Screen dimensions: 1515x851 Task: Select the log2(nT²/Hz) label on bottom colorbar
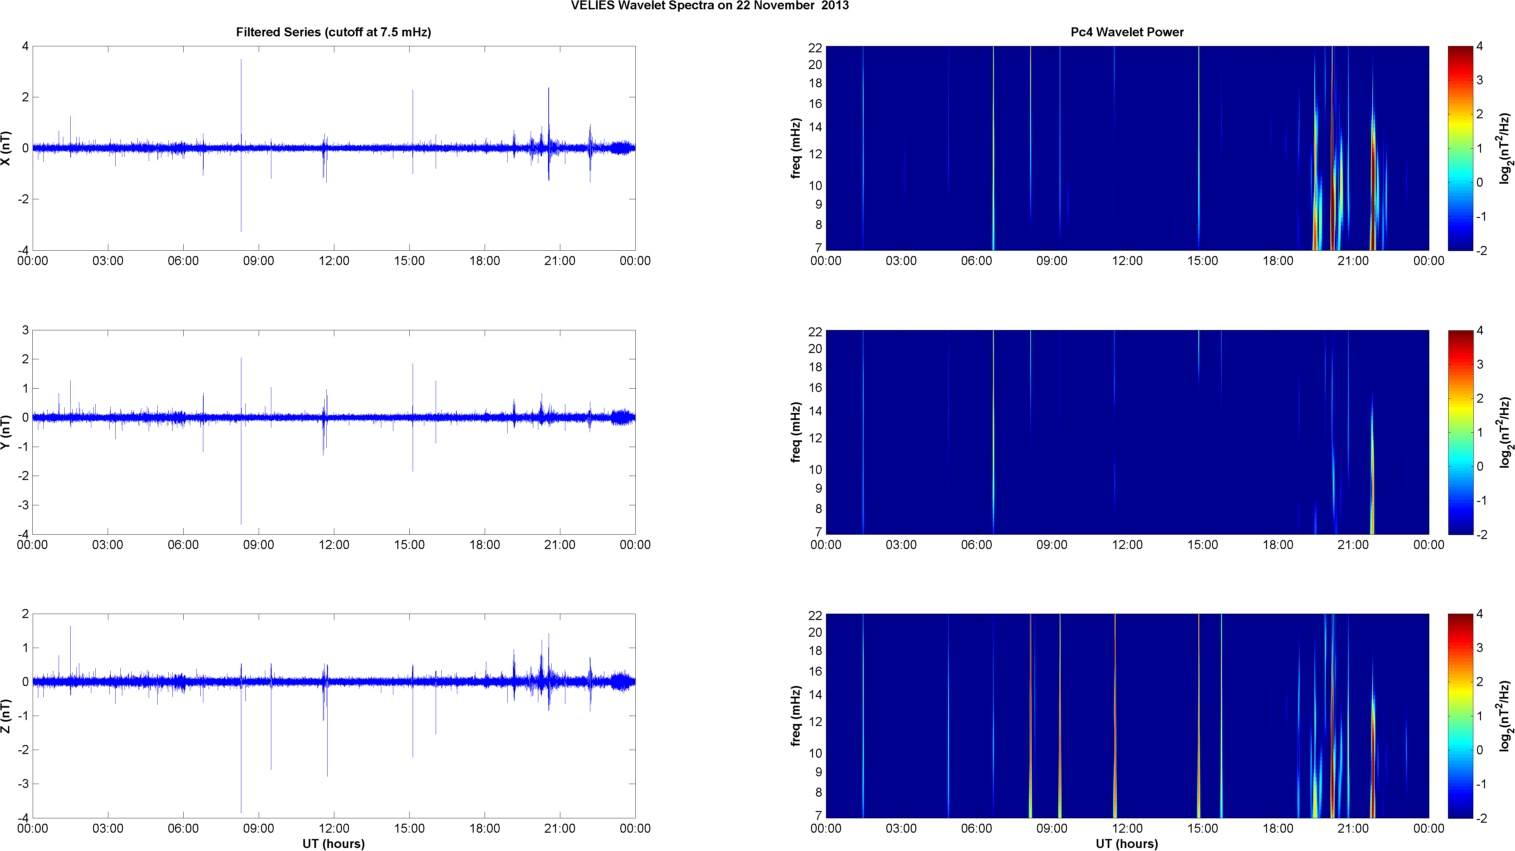1504,716
